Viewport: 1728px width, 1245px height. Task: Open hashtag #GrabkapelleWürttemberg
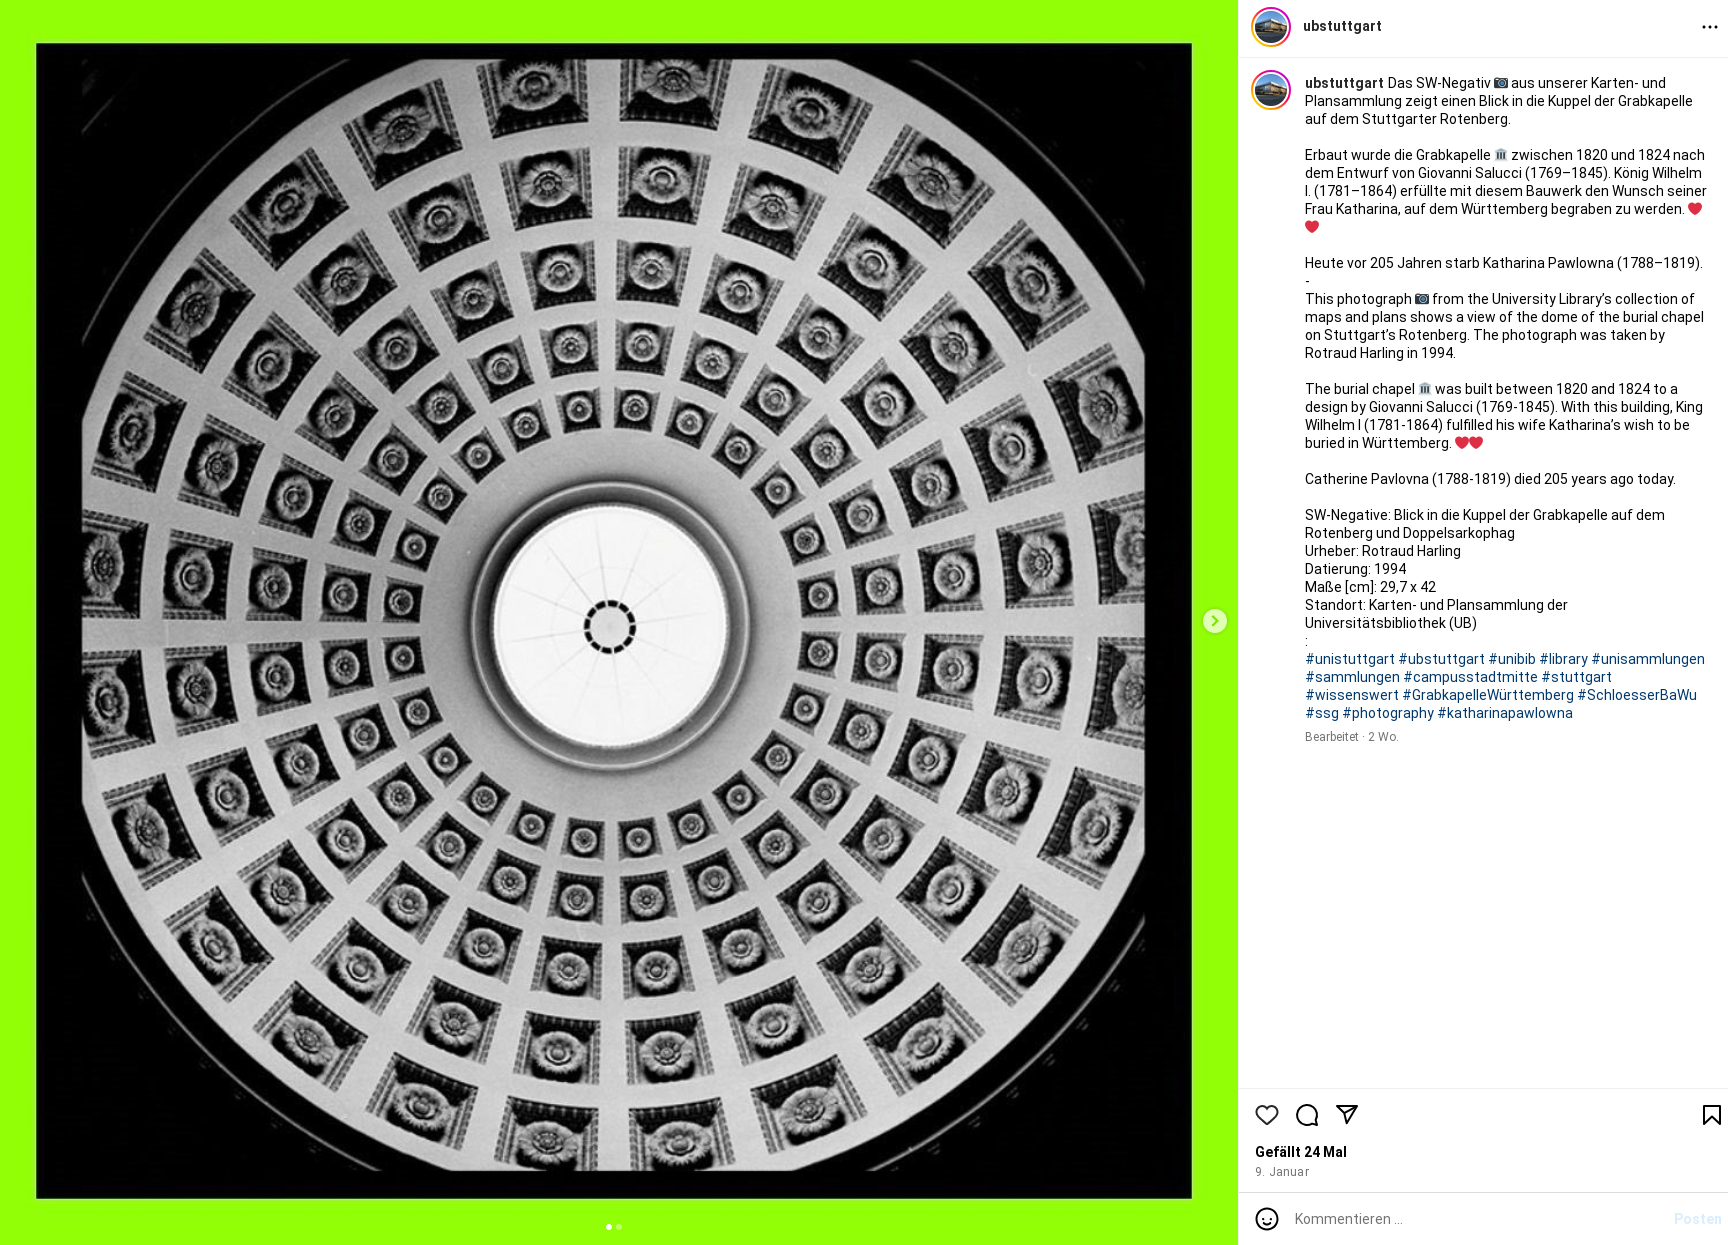click(x=1488, y=695)
